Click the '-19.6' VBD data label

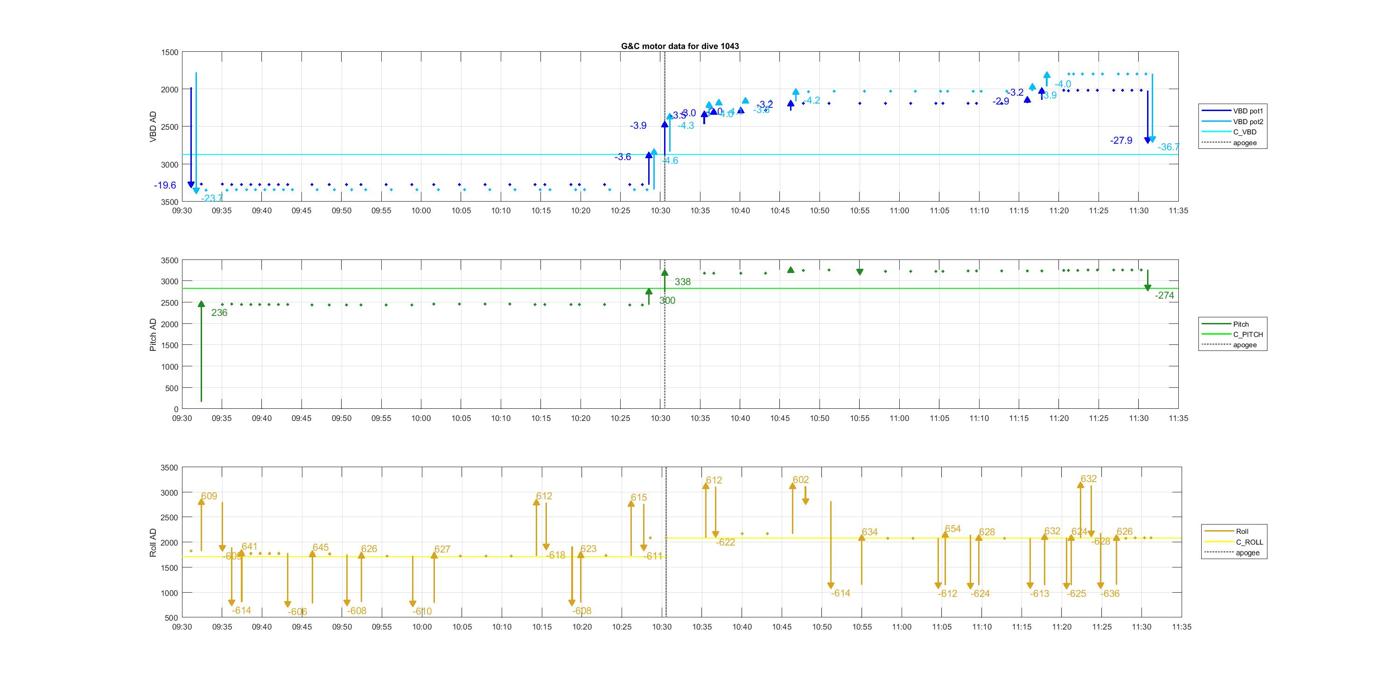coord(165,185)
